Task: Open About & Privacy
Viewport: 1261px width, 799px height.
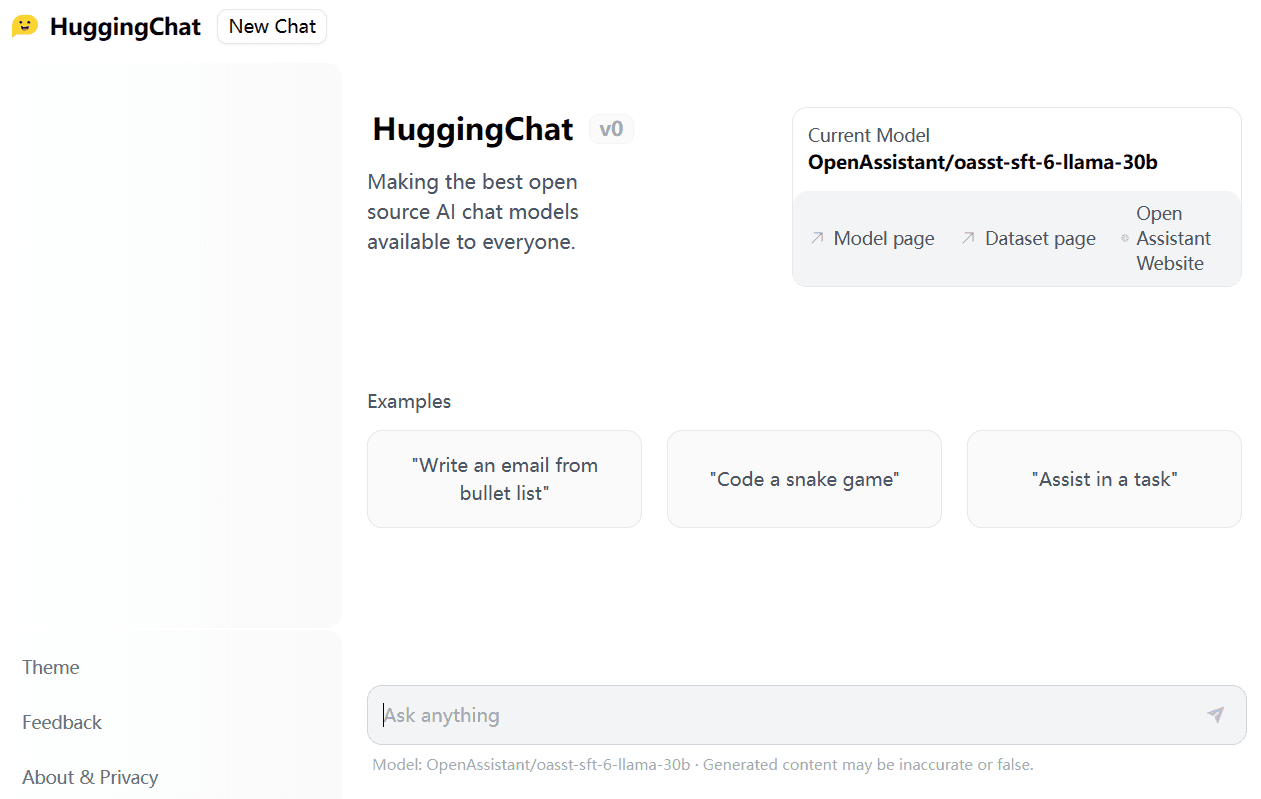Action: click(90, 777)
